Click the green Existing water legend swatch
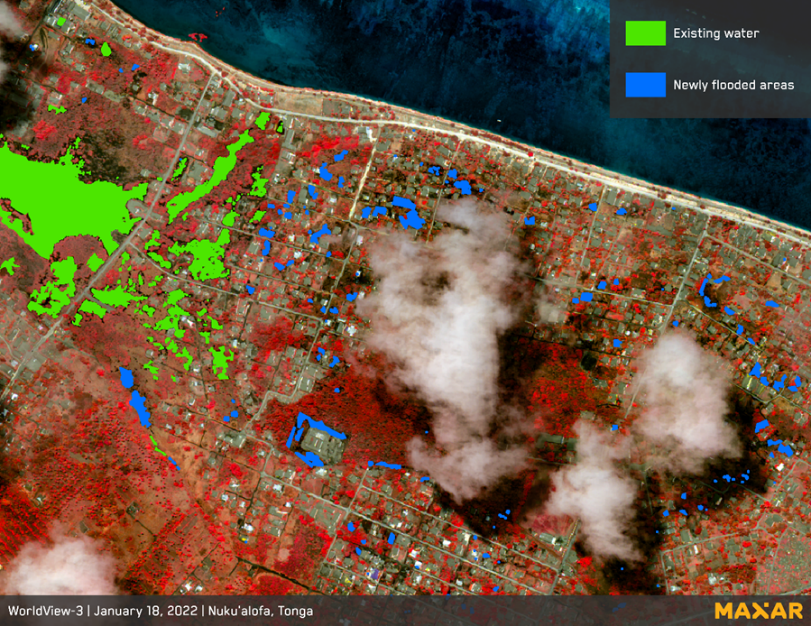The width and height of the screenshot is (811, 626). click(x=645, y=33)
